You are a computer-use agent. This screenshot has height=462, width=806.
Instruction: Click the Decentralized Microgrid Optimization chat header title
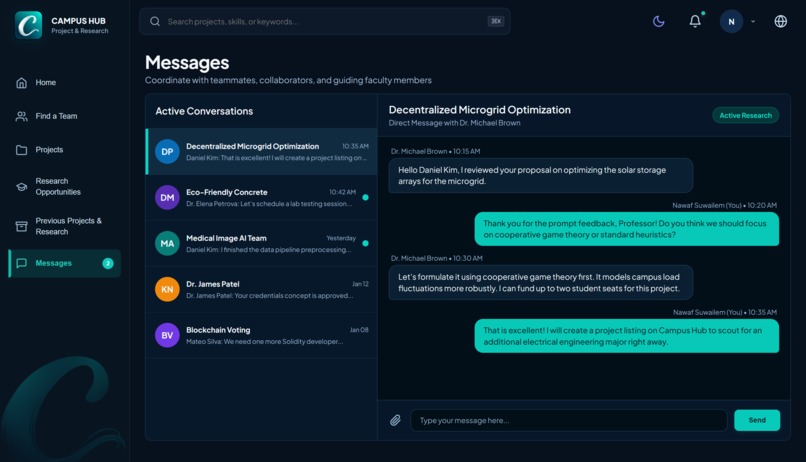480,110
